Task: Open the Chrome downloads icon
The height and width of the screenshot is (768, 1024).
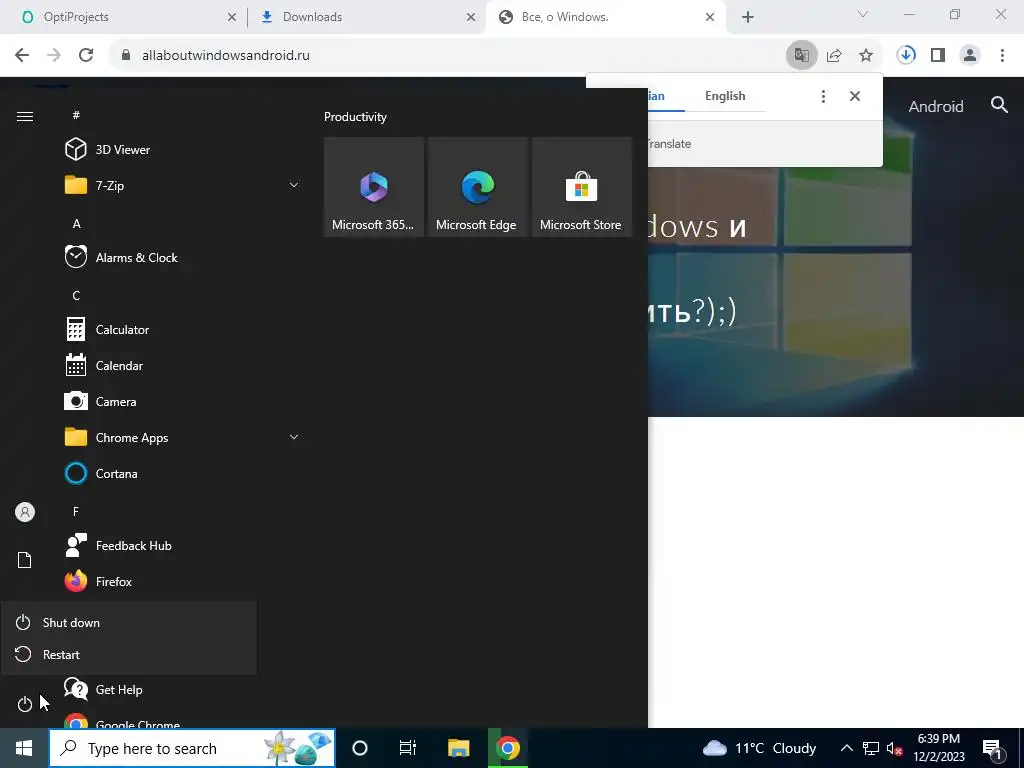Action: [x=906, y=56]
